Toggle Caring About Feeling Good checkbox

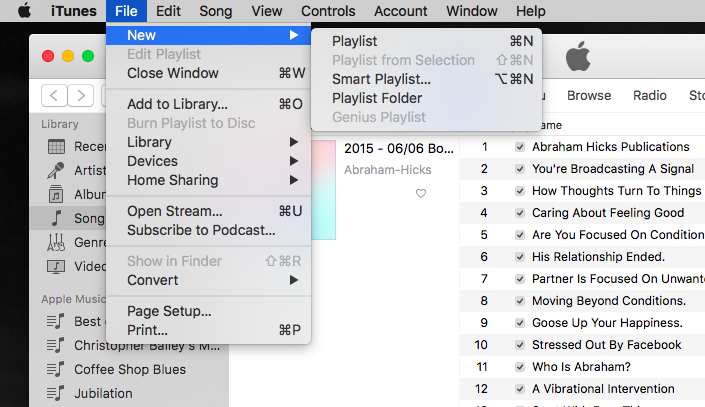tap(520, 213)
